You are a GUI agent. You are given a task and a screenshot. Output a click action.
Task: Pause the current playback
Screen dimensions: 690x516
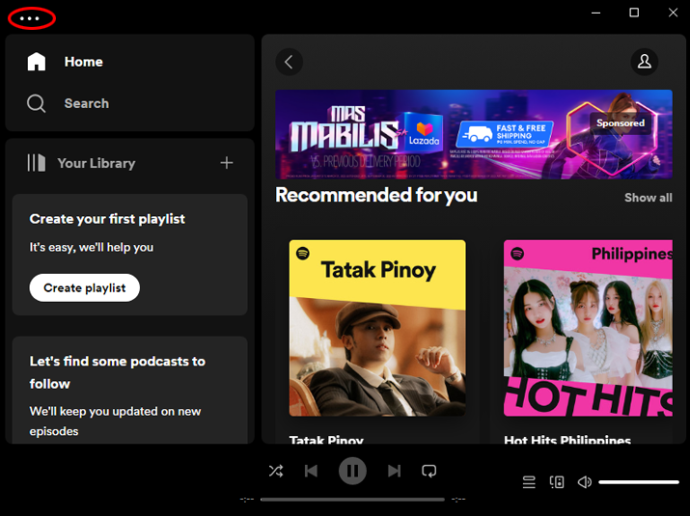(352, 471)
